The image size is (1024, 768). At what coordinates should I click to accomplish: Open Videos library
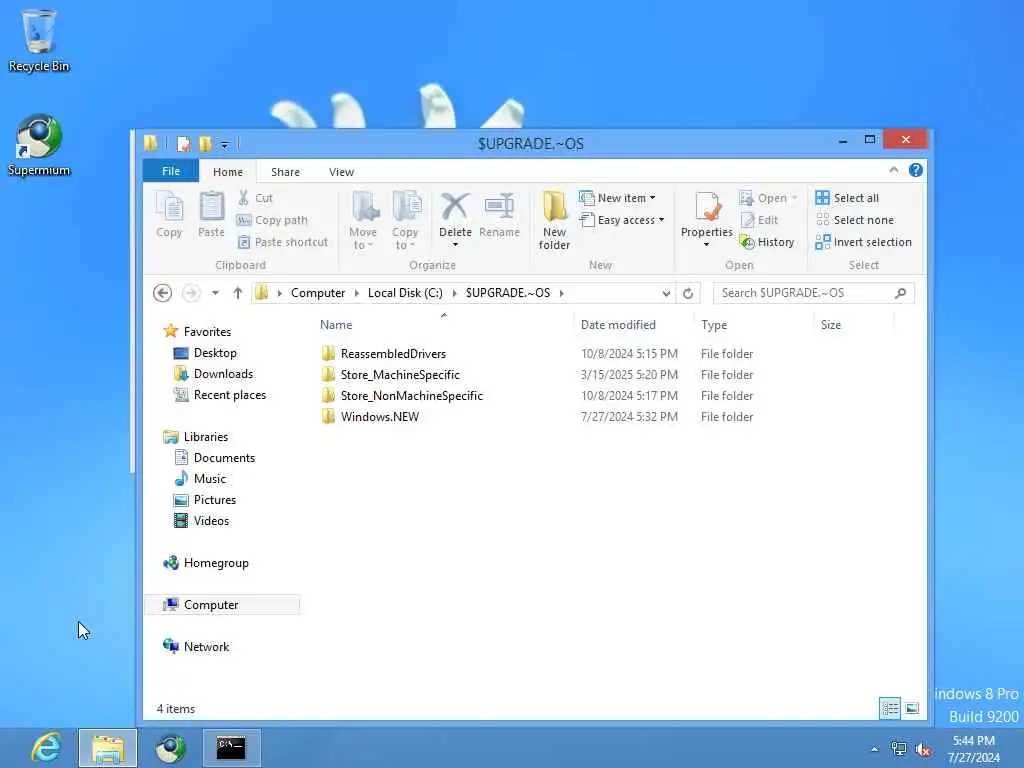(x=202, y=520)
